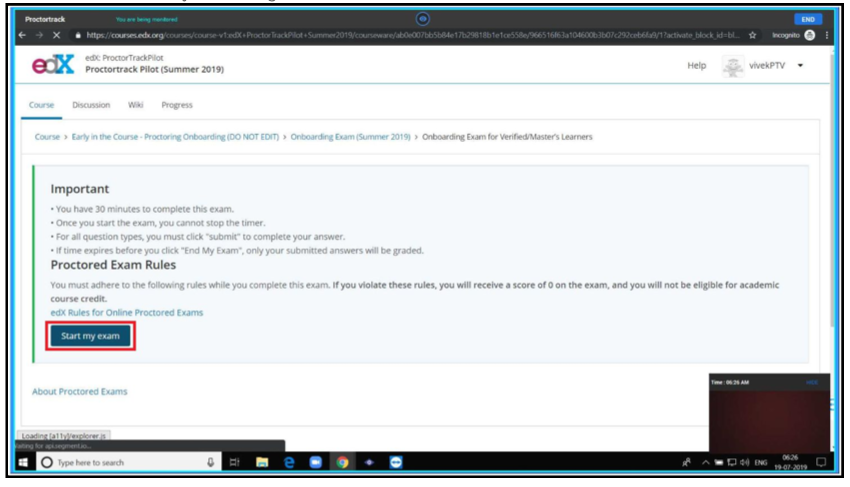Click the padlock site security icon
Viewport: 850px width, 487px height.
tap(78, 35)
